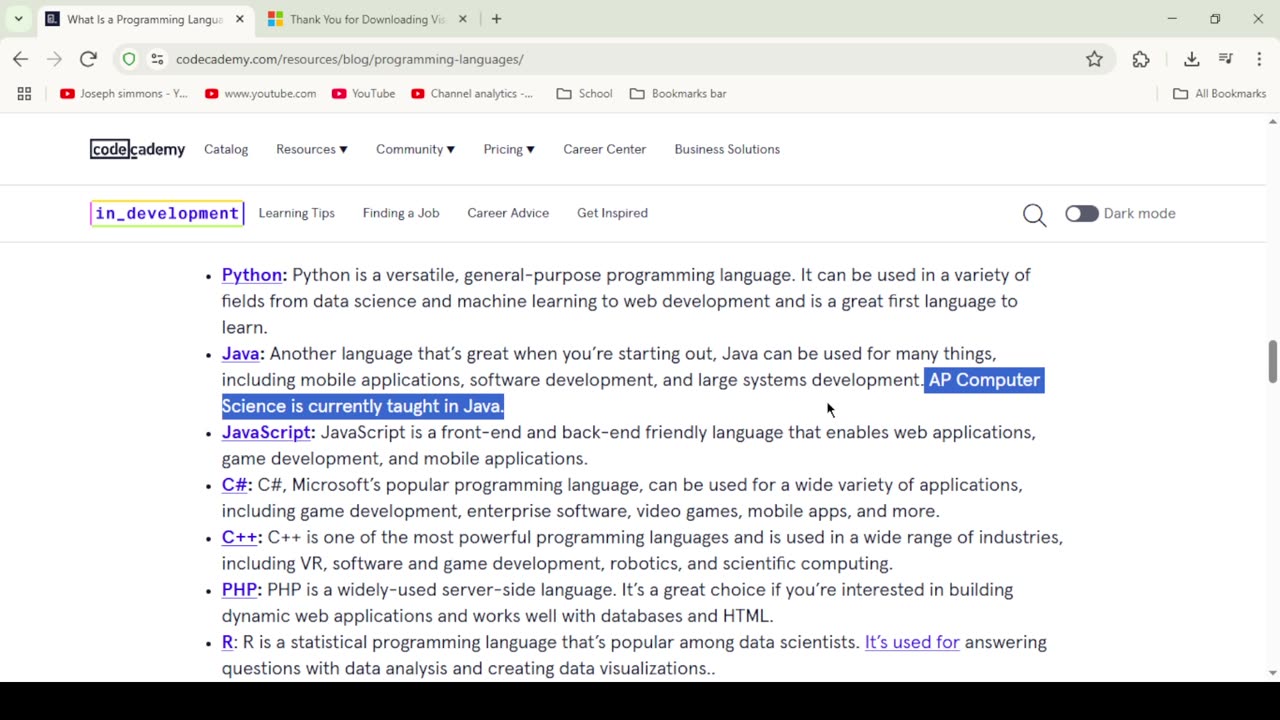
Task: Click the Codecademy logo
Action: [x=137, y=149]
